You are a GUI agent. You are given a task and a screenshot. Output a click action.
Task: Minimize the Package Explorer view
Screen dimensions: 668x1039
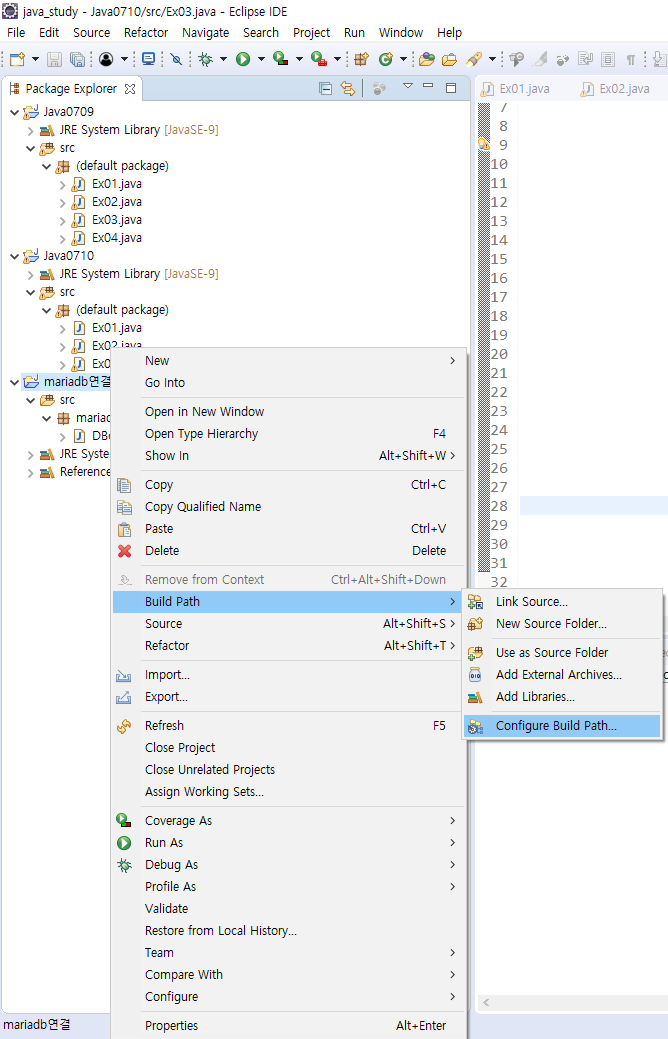428,86
